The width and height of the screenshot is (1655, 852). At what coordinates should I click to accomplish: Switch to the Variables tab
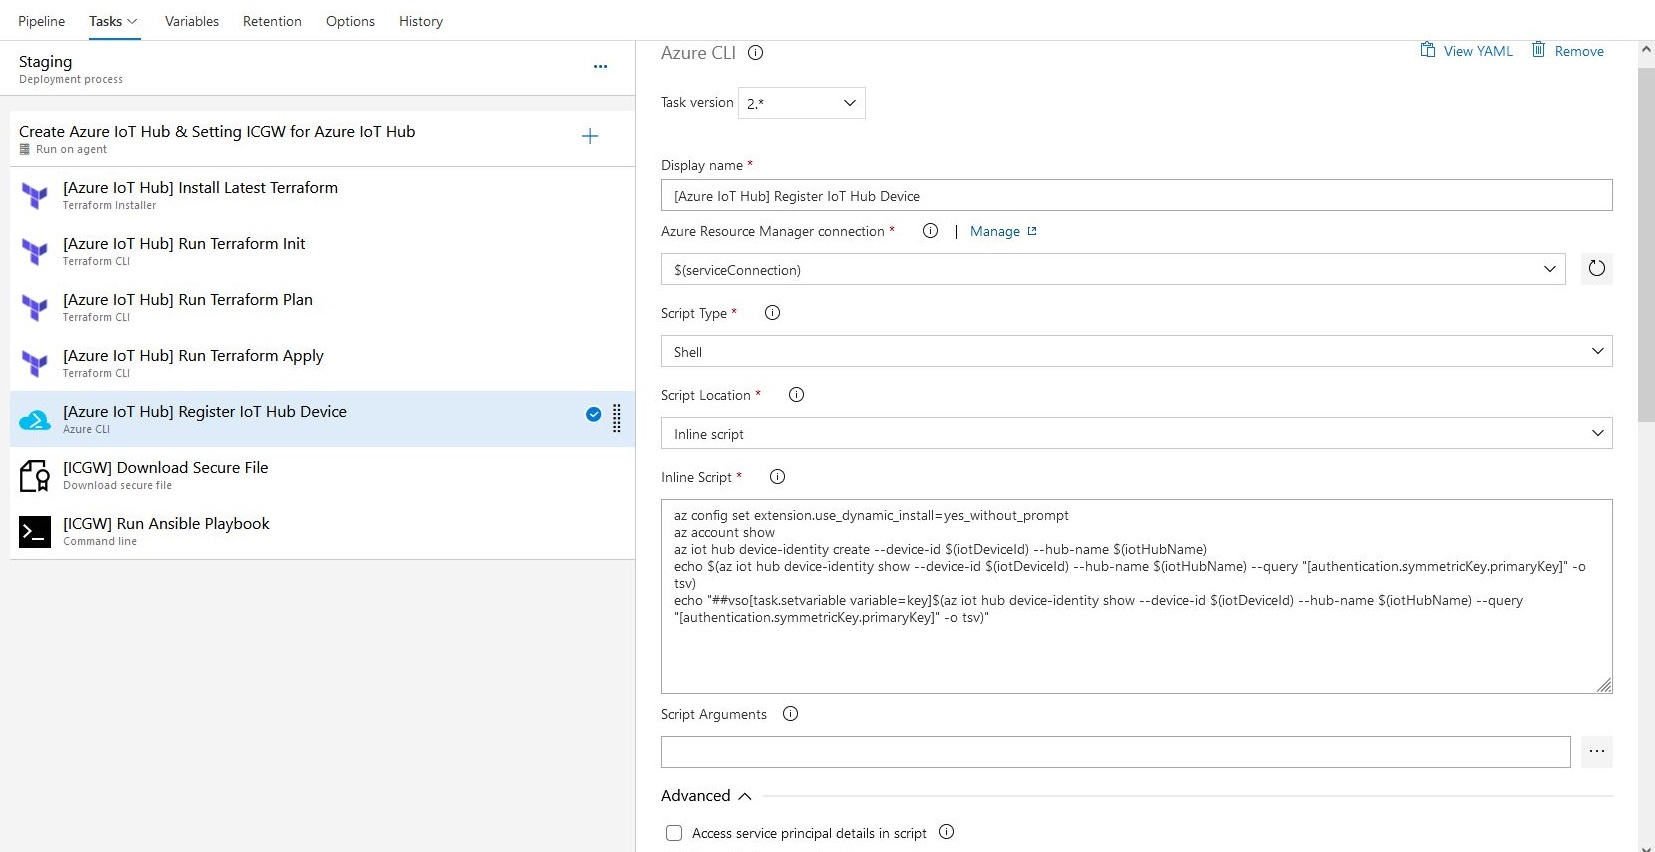click(191, 21)
